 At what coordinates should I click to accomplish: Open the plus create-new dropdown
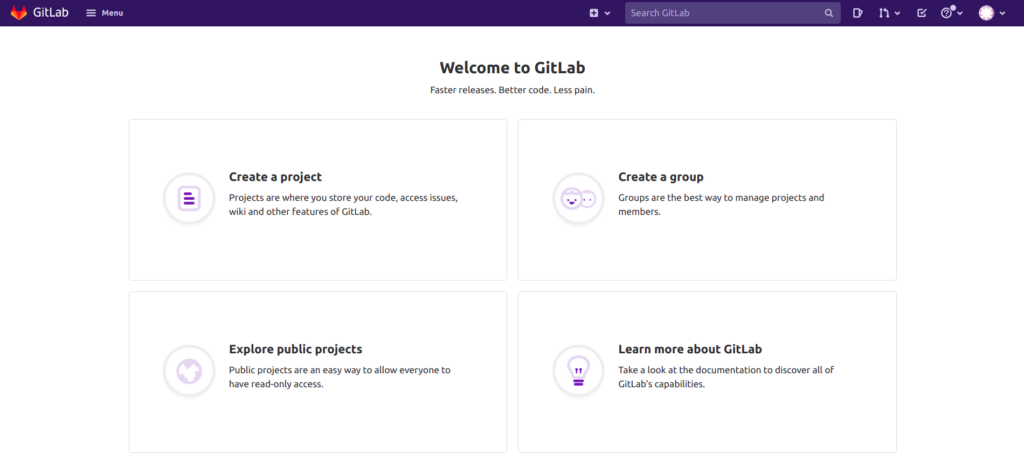600,13
